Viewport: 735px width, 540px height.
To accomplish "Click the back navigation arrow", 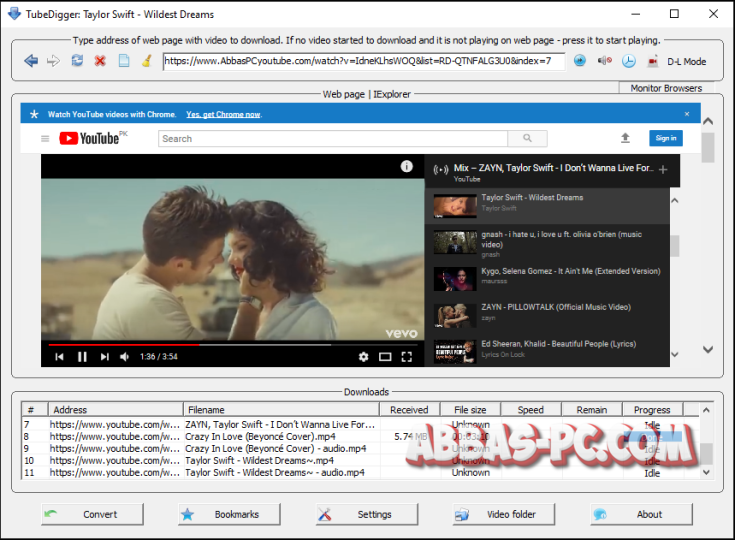I will click(31, 61).
